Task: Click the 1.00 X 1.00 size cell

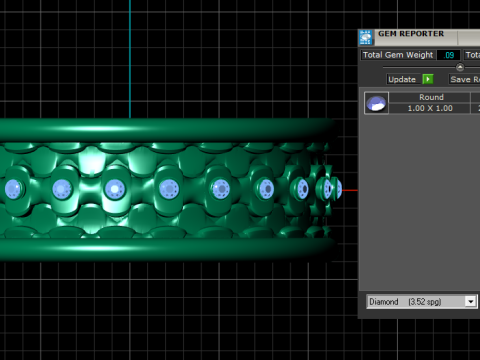Action: pyautogui.click(x=430, y=108)
